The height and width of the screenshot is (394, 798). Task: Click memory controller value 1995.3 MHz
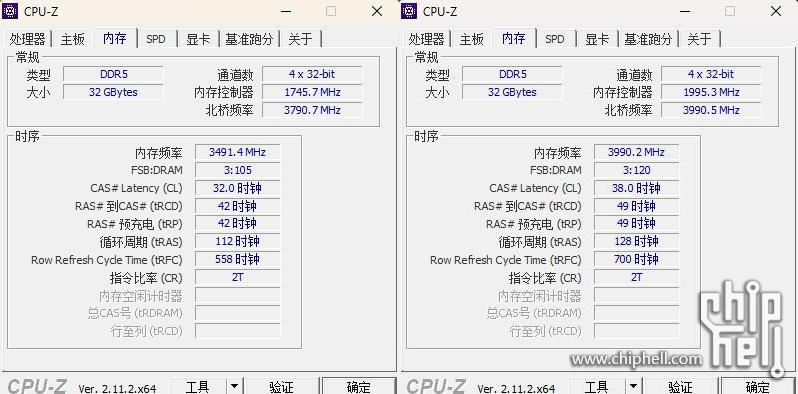coord(711,92)
